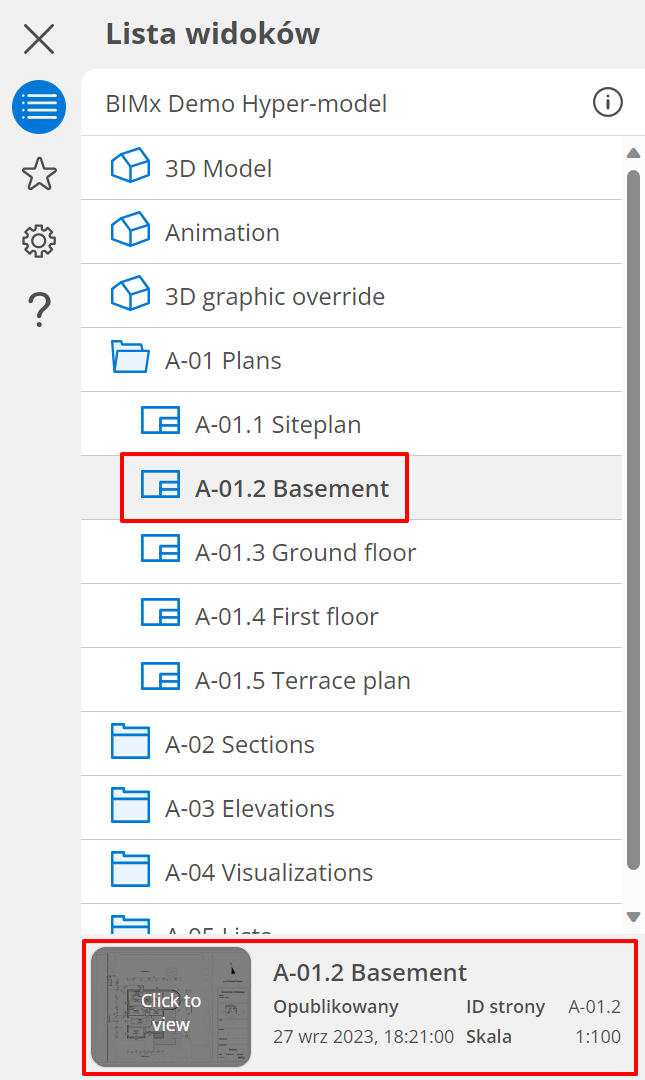Click the Basement preview thumbnail to view

coord(170,1007)
